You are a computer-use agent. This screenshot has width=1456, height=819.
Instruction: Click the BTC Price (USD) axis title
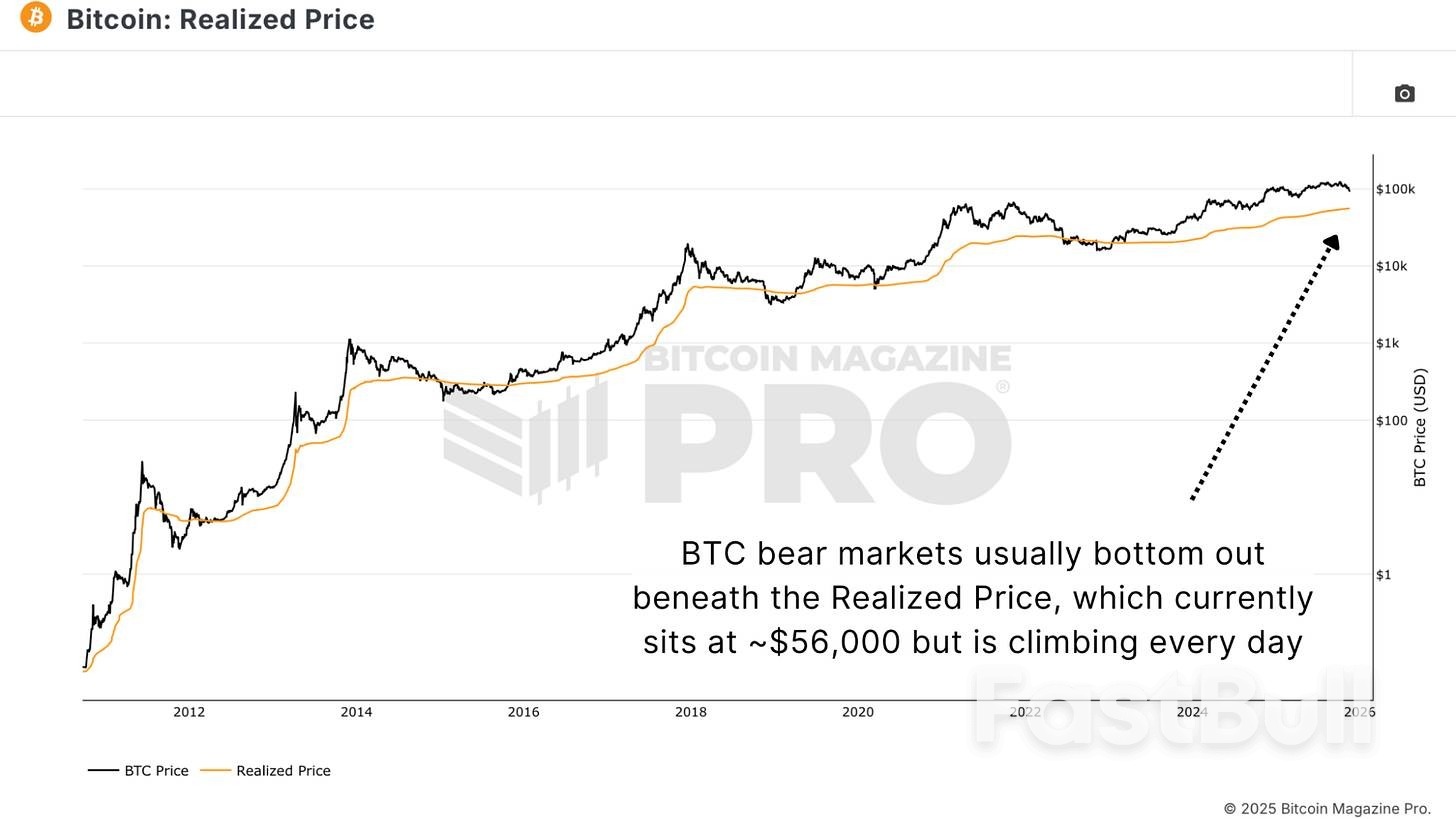coord(1420,428)
